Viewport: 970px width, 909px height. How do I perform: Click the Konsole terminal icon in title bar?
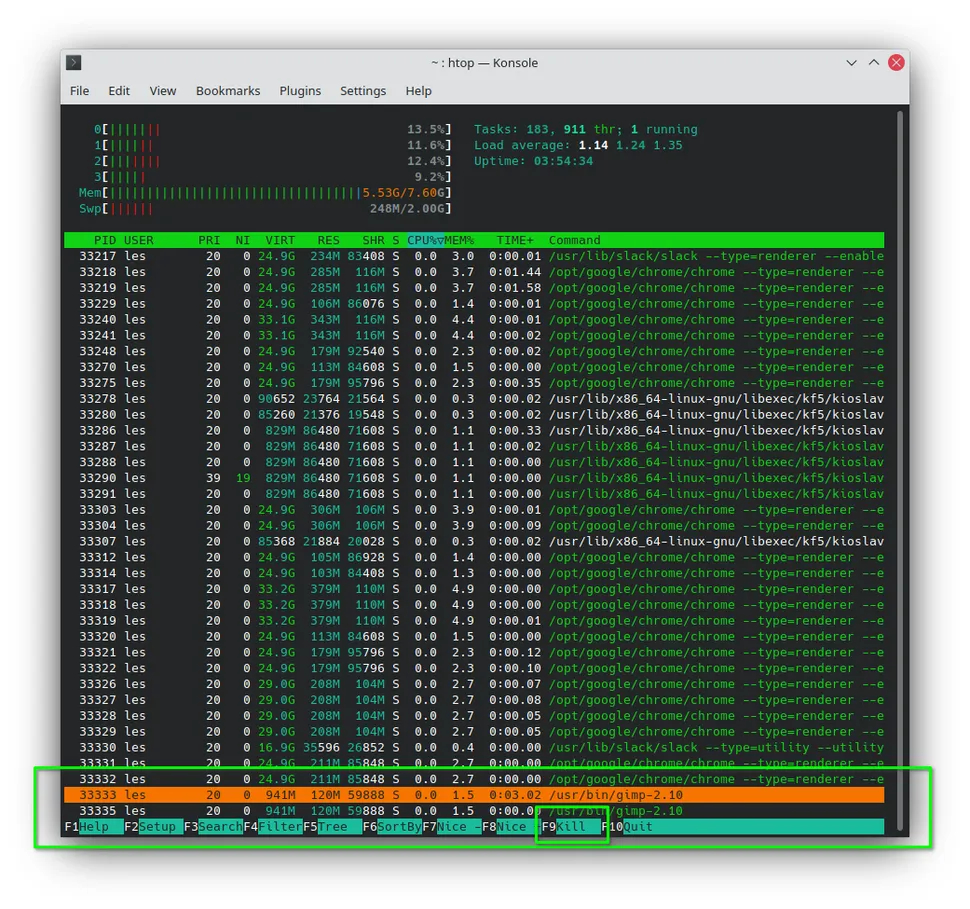(74, 63)
